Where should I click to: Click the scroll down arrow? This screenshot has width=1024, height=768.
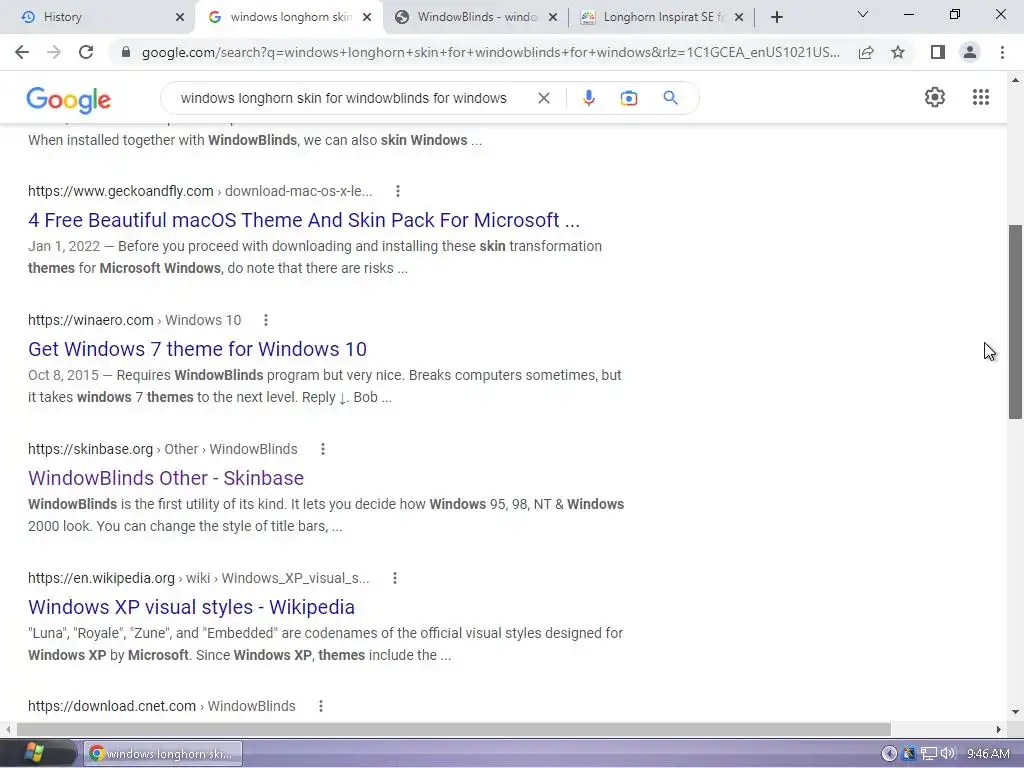click(x=1015, y=712)
